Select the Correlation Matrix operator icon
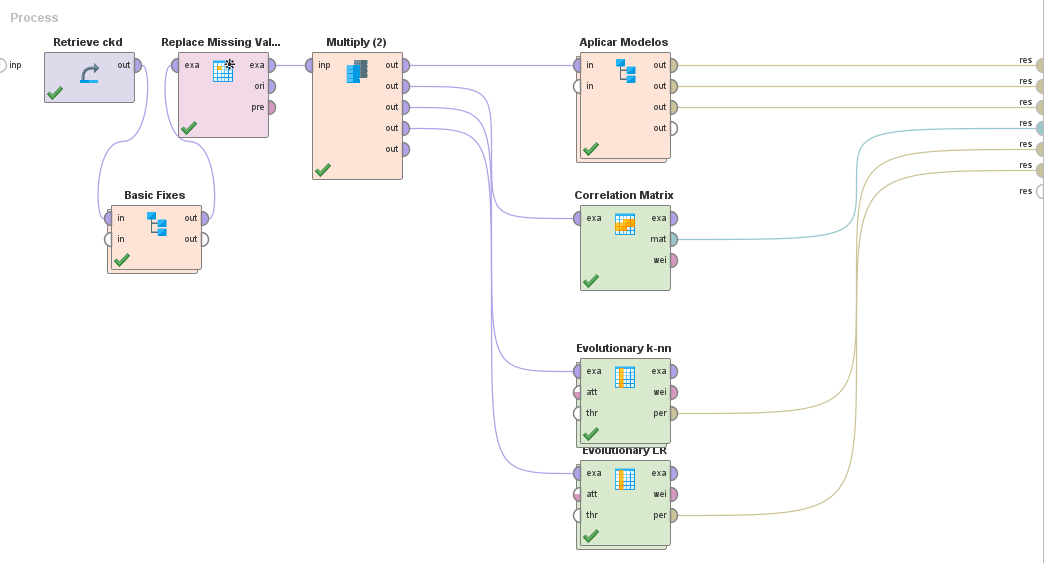 (625, 224)
